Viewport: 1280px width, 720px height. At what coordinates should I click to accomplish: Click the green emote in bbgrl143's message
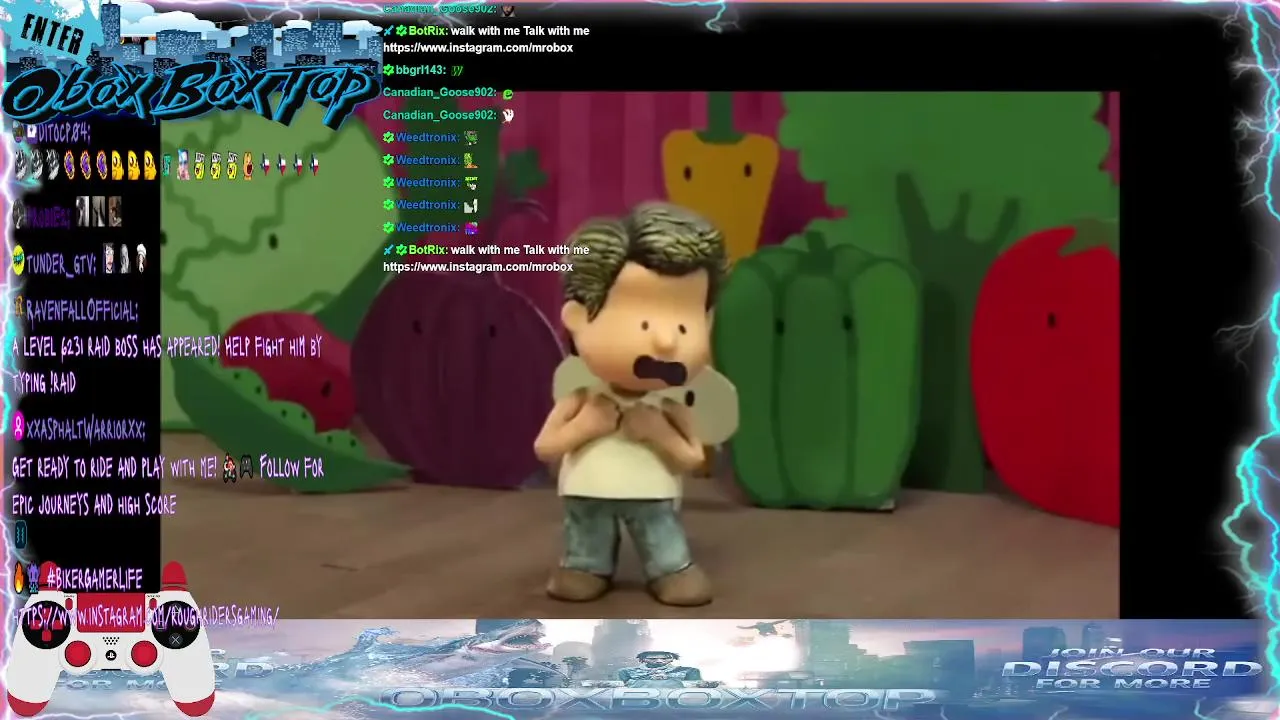coord(457,70)
